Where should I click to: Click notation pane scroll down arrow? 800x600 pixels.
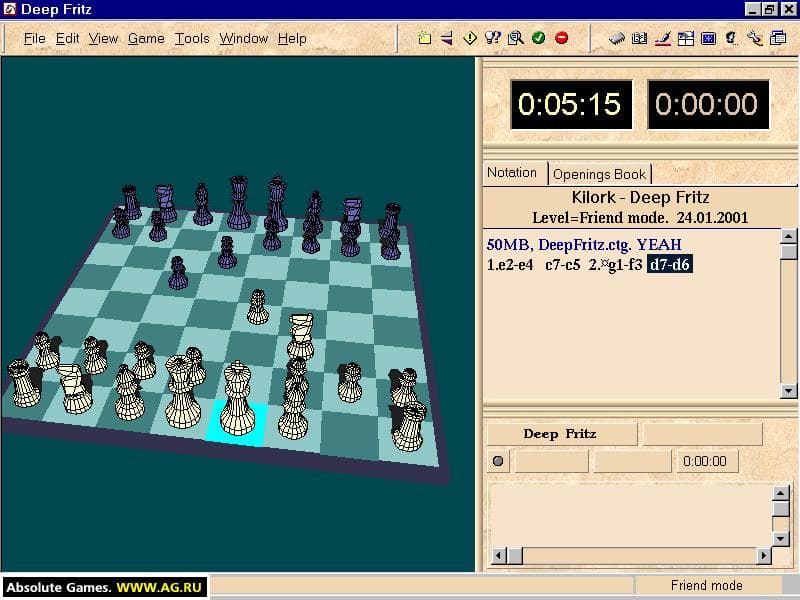click(x=788, y=391)
